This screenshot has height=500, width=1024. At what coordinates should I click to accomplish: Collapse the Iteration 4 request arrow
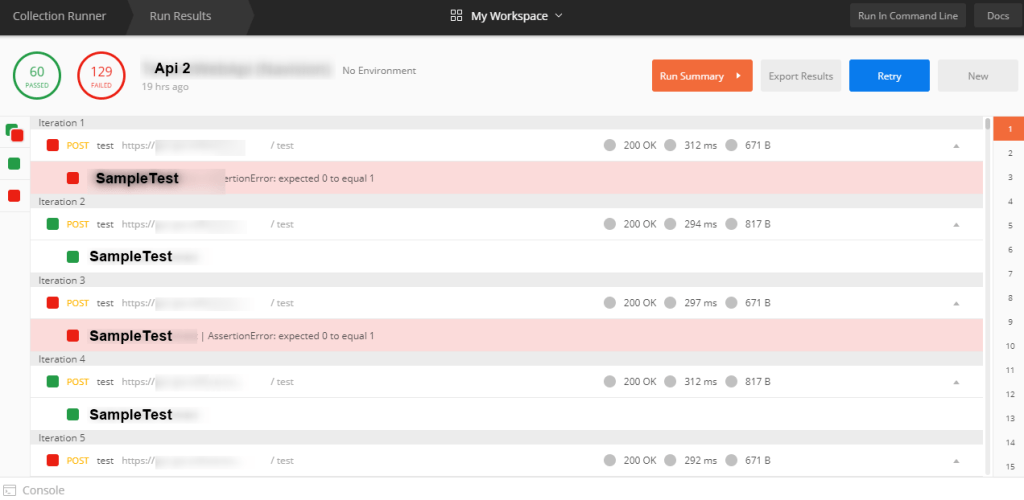[x=955, y=382]
